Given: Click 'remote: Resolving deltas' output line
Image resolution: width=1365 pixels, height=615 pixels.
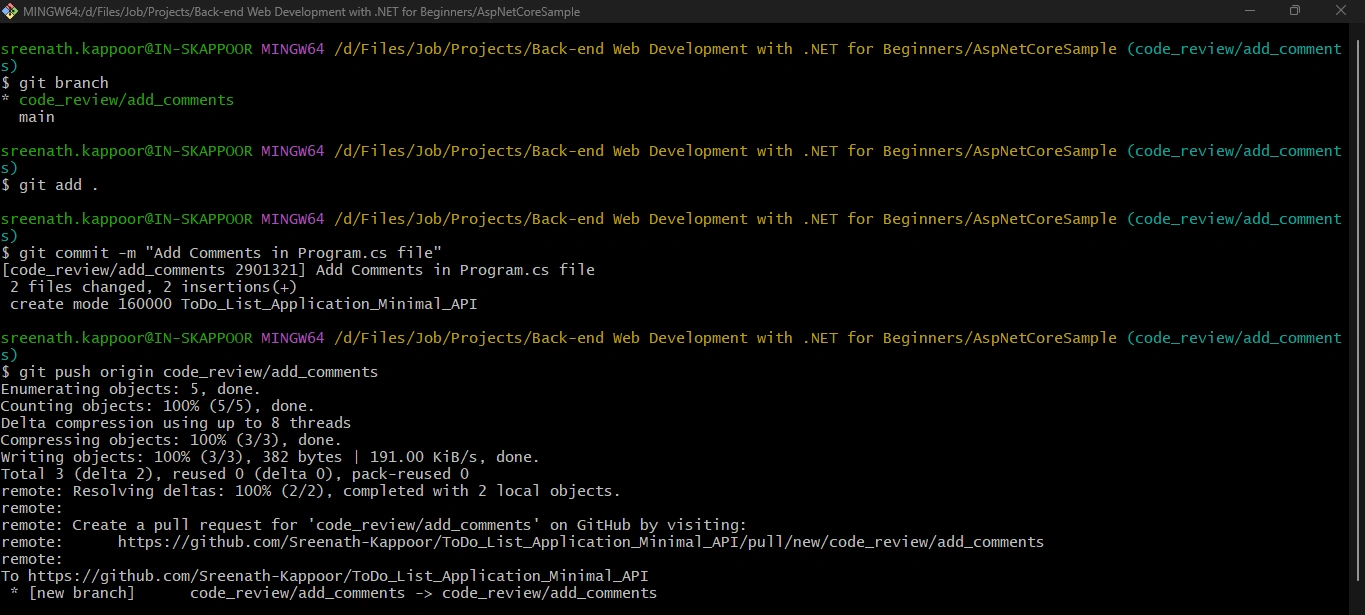Looking at the screenshot, I should (310, 491).
